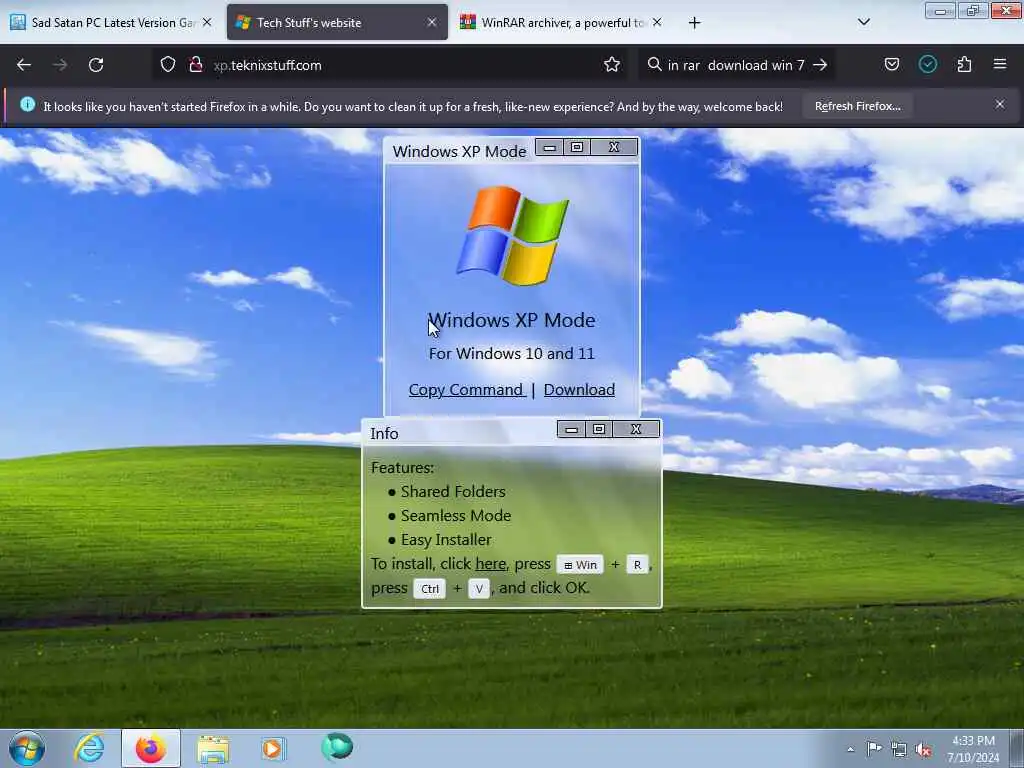Show hidden tray icons arrow
Image resolution: width=1024 pixels, height=768 pixels.
point(850,749)
